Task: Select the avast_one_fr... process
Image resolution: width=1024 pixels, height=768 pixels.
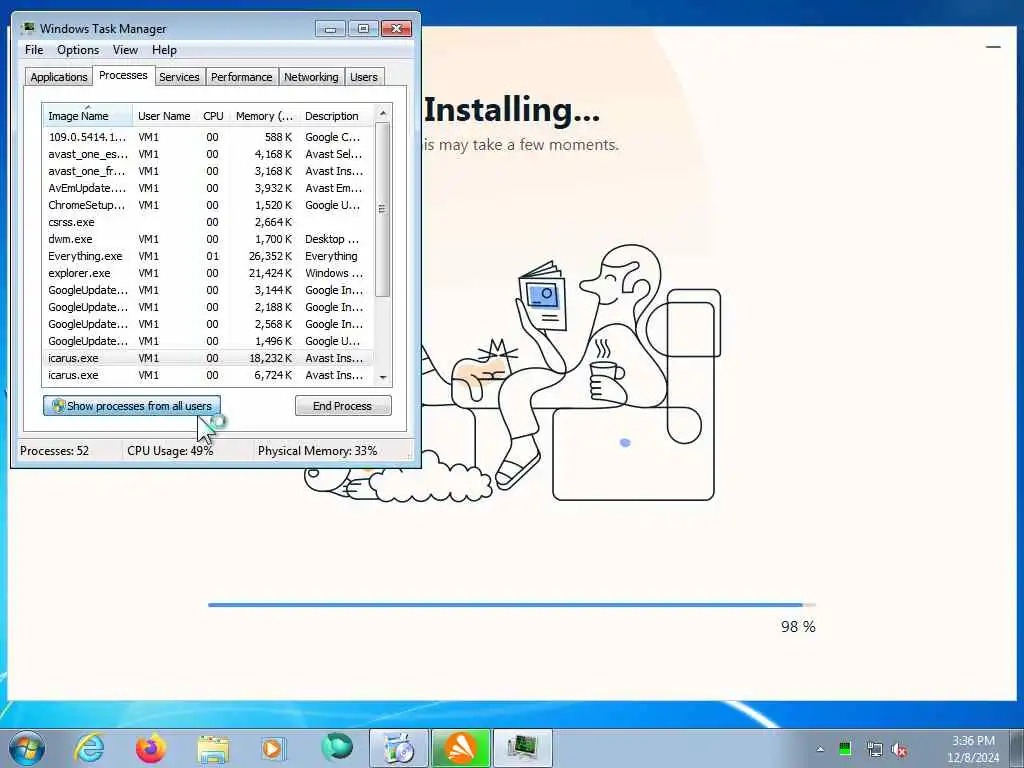Action: tap(208, 171)
